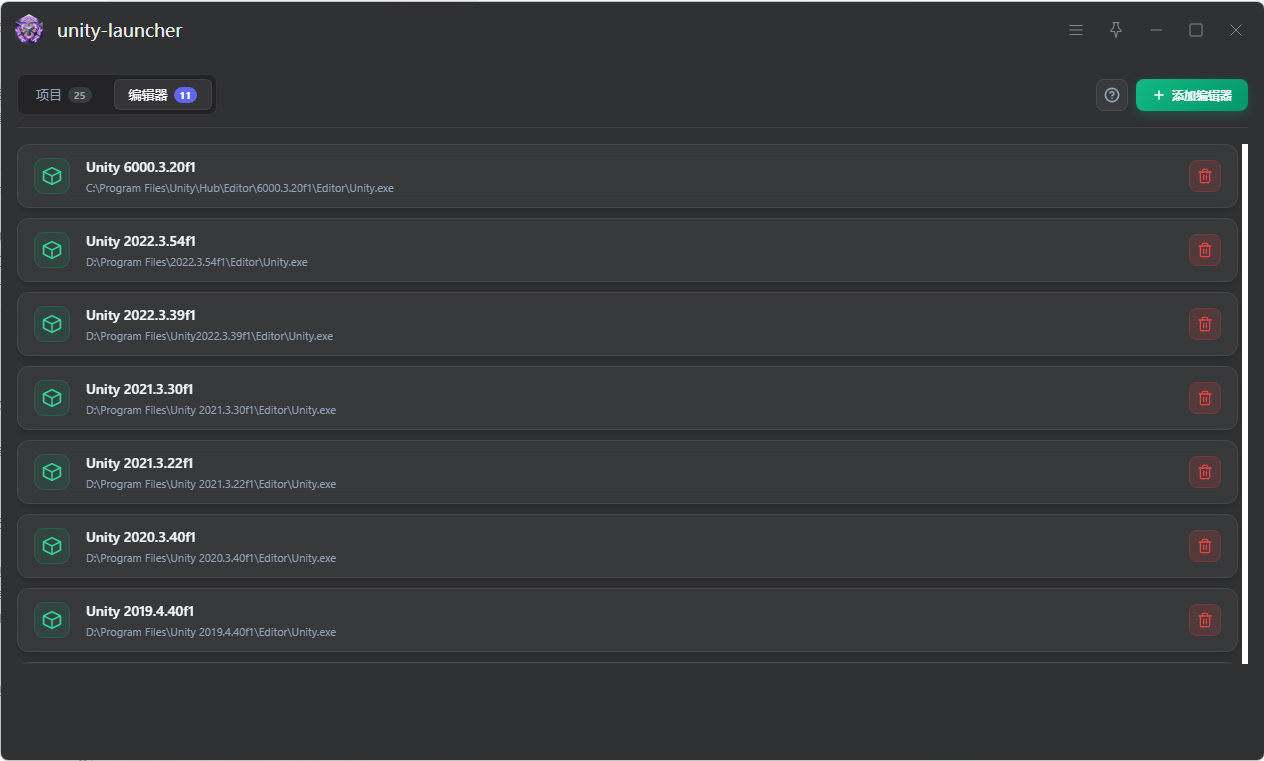Select the Unity 2021.3.22f1 title
Image resolution: width=1264 pixels, height=761 pixels.
click(140, 463)
